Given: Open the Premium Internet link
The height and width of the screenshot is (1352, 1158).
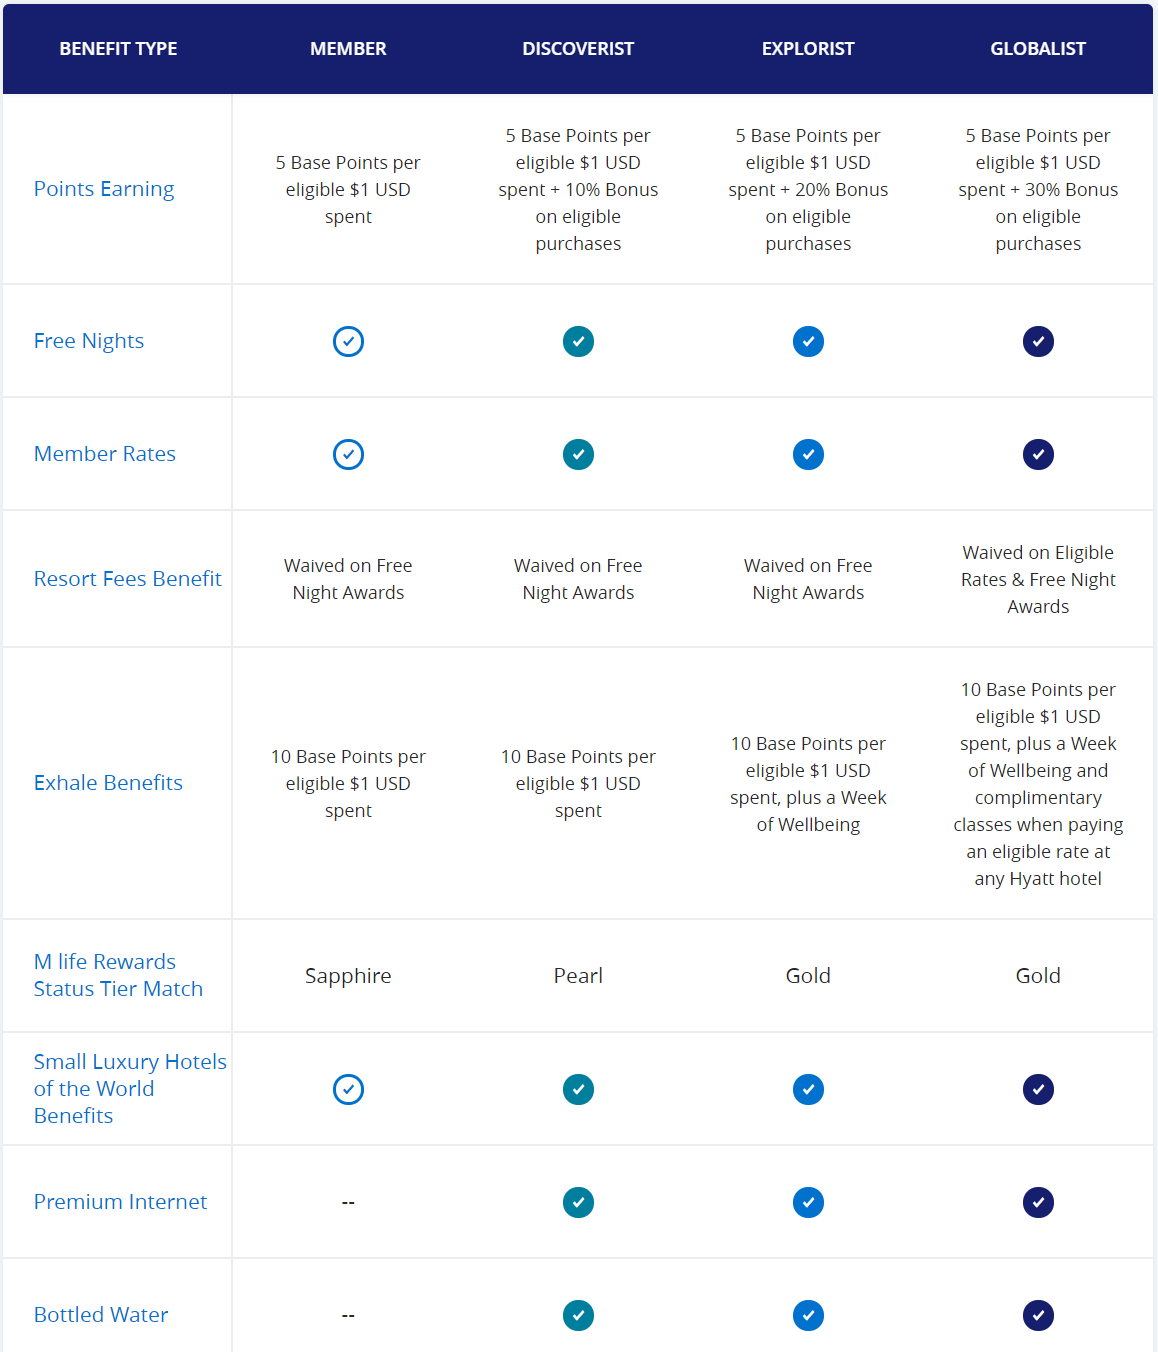Looking at the screenshot, I should click(x=121, y=1202).
